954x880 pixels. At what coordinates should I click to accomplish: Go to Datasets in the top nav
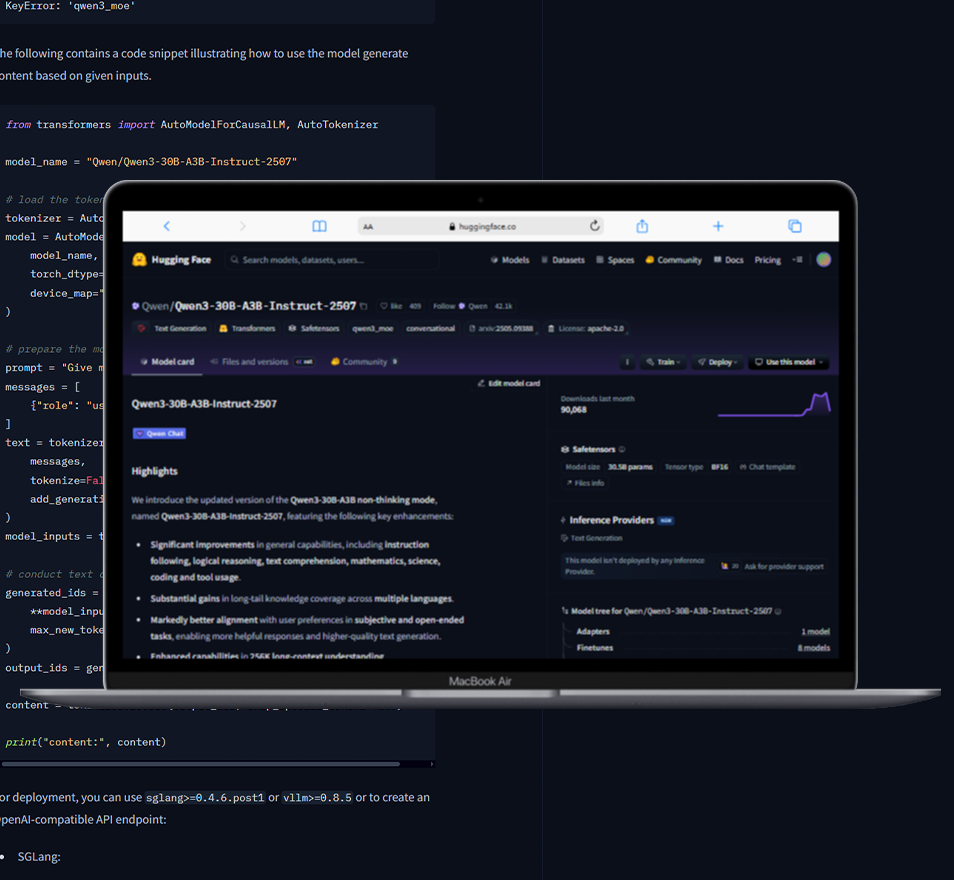[x=563, y=260]
